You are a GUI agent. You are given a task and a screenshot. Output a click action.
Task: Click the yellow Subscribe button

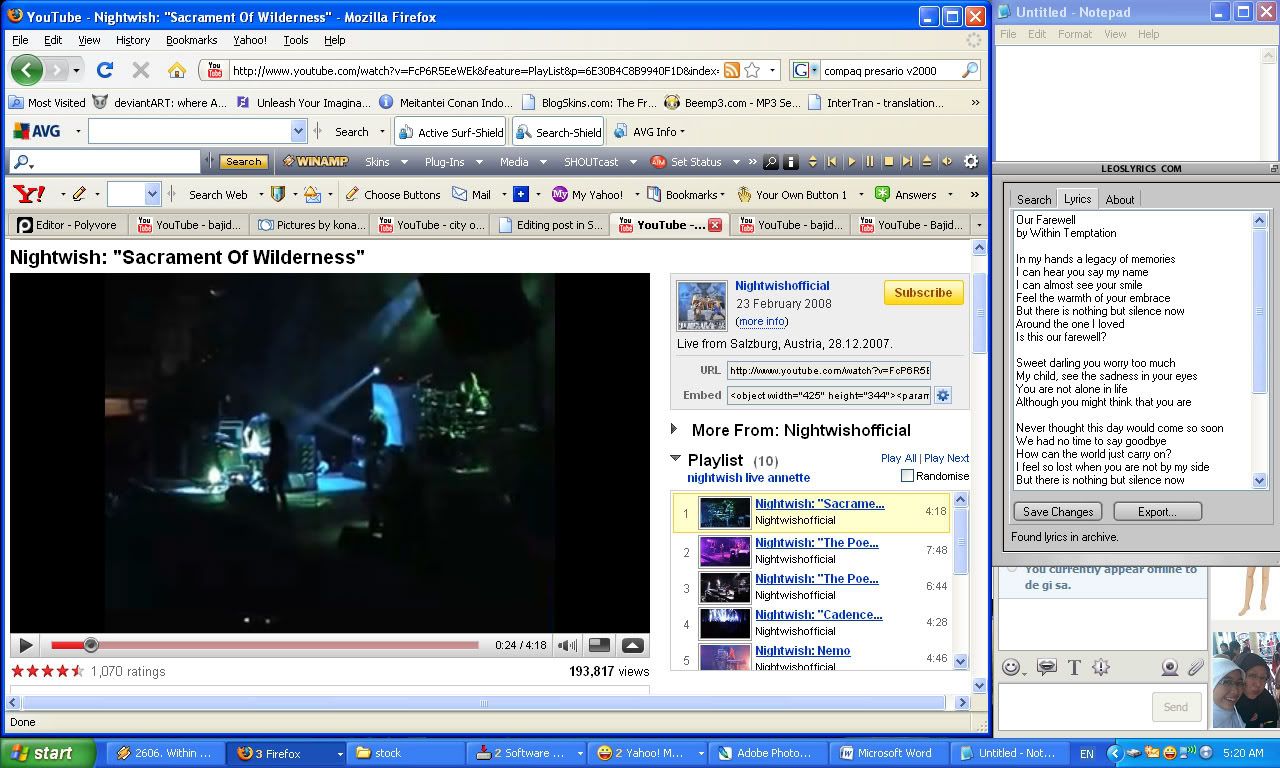tap(923, 292)
